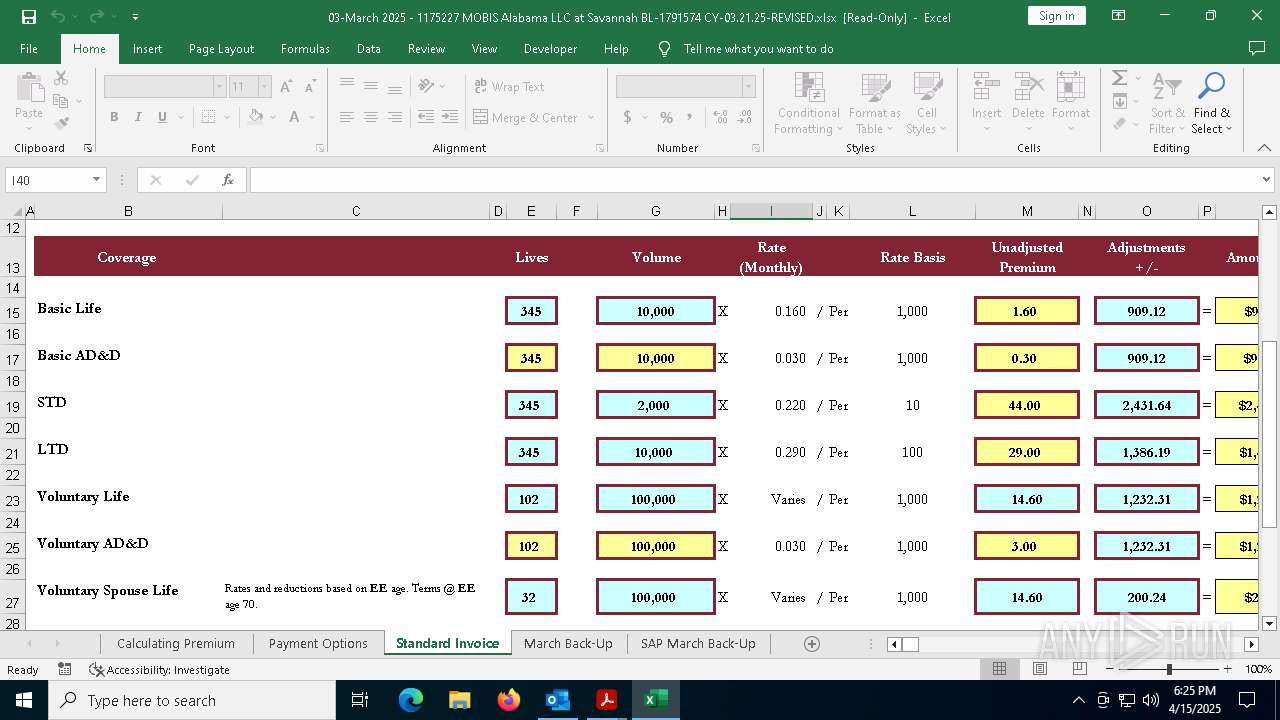Open the File menu
Screen dimensions: 1280x720
(29, 49)
